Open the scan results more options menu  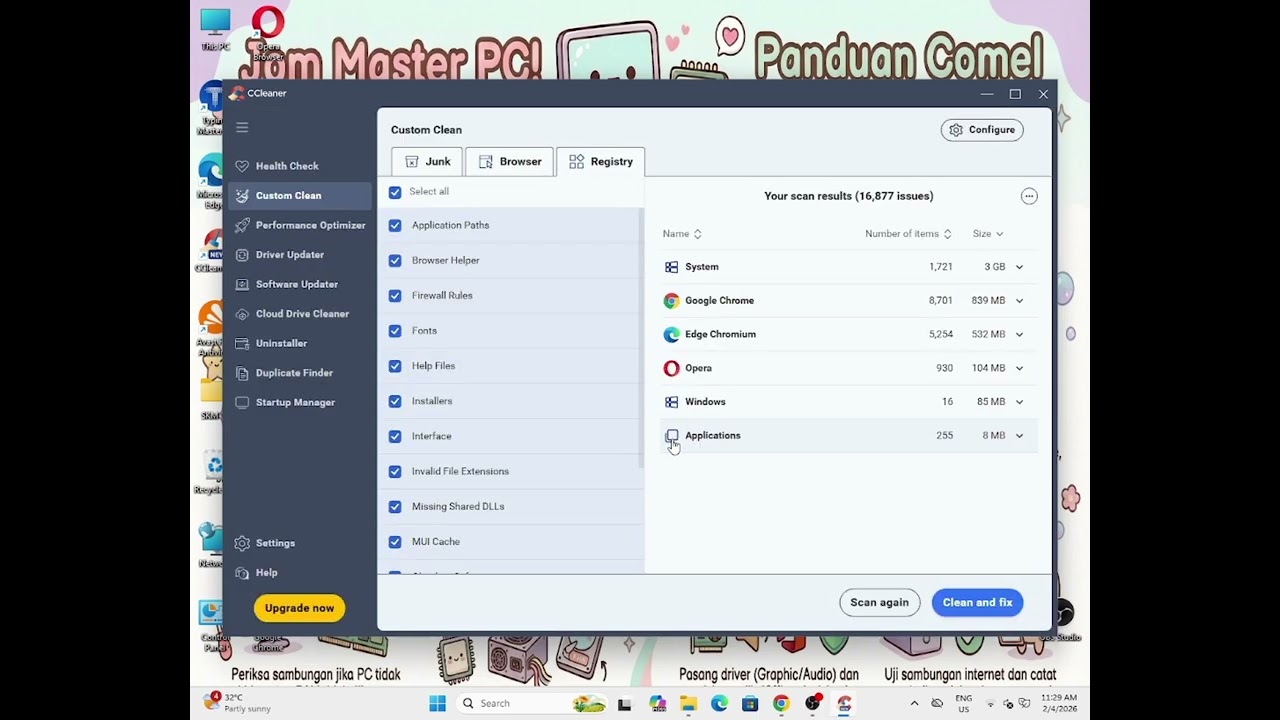[x=1029, y=196]
